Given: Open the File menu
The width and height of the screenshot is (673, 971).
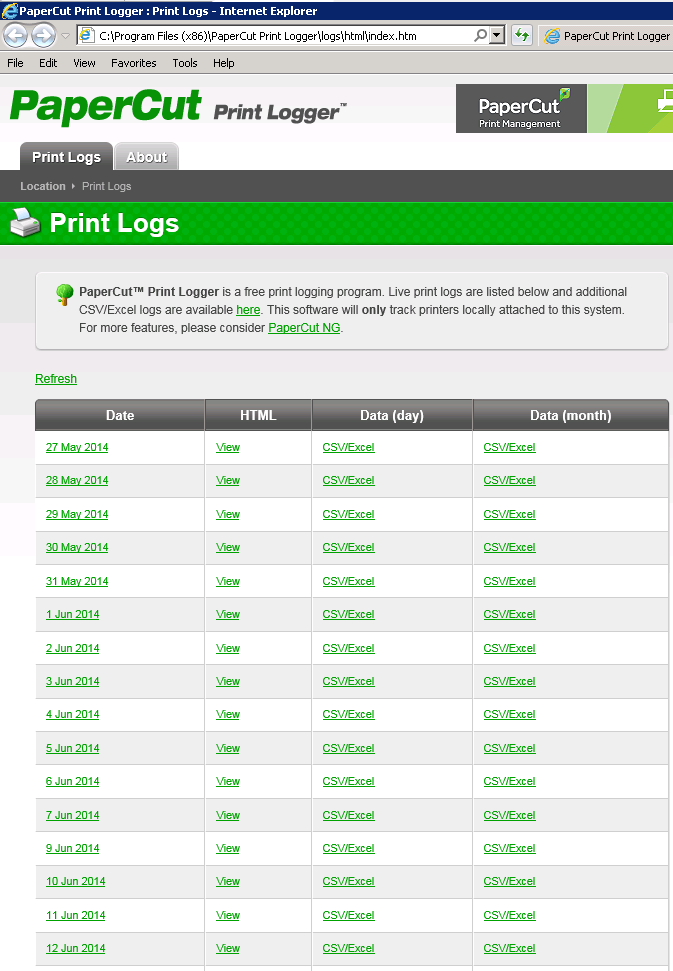Looking at the screenshot, I should click(x=15, y=63).
